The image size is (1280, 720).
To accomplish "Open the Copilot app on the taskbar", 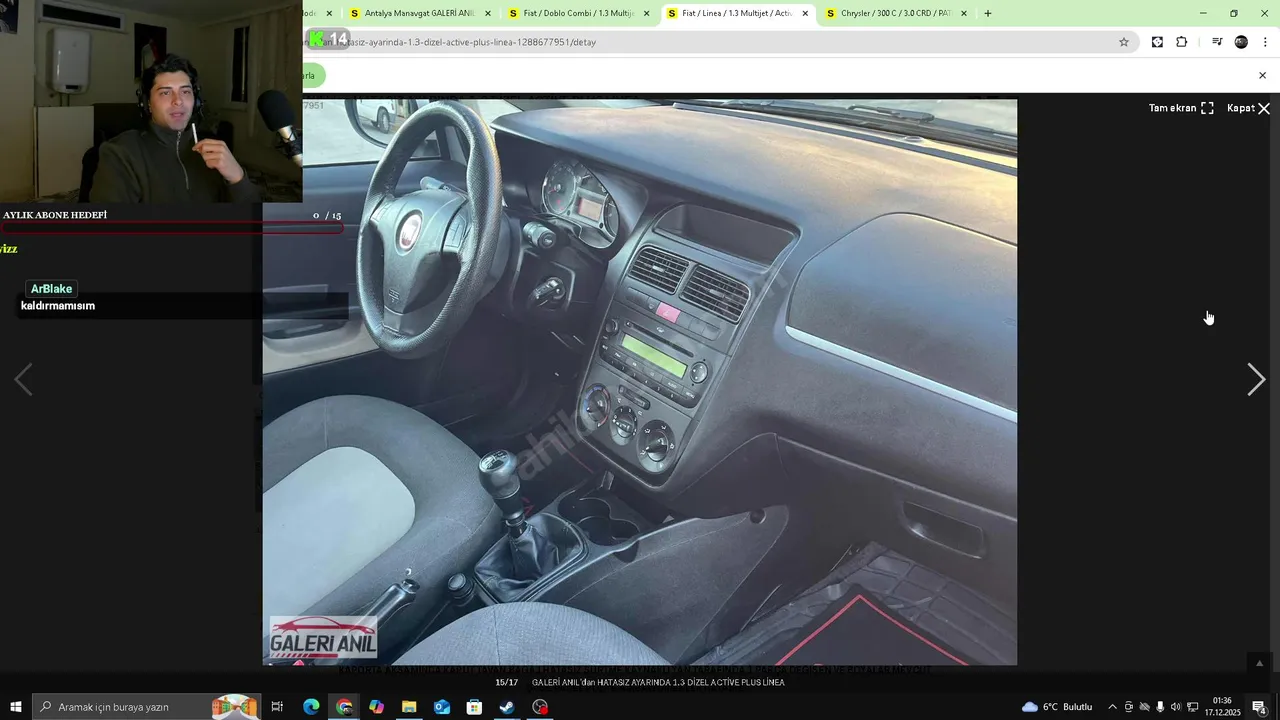I will tap(376, 707).
